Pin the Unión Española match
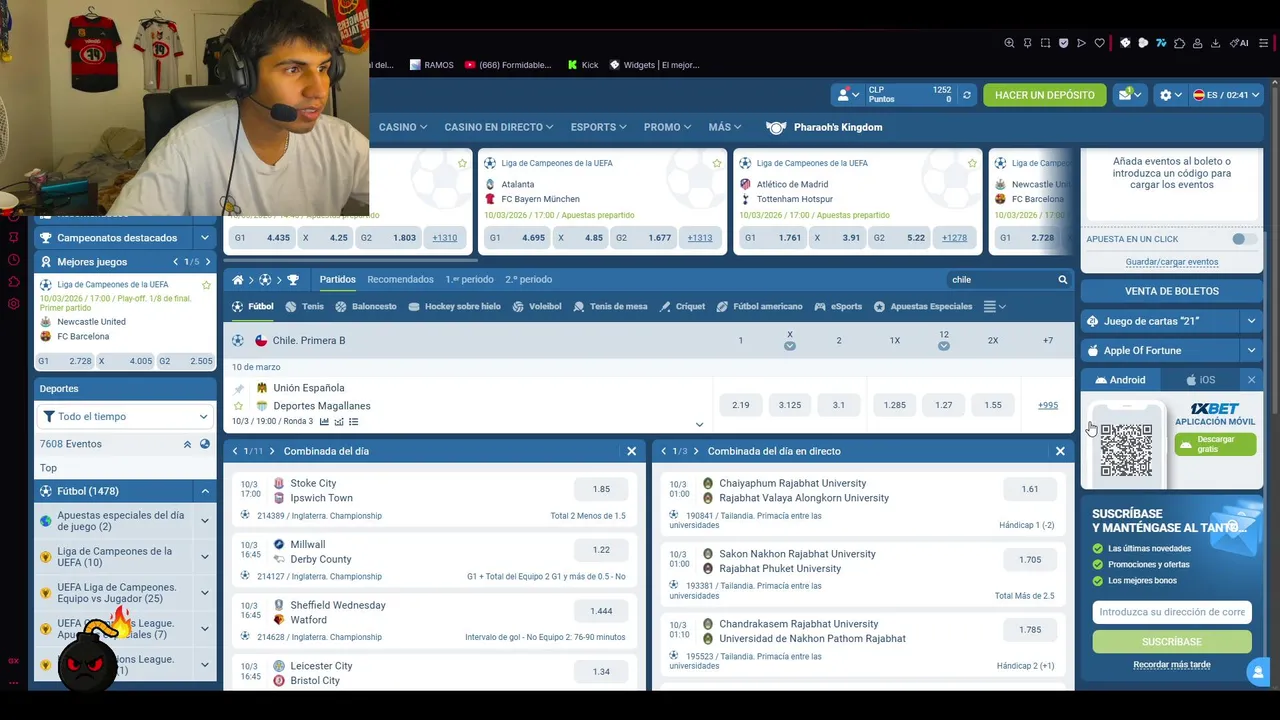The image size is (1280, 720). (x=238, y=388)
